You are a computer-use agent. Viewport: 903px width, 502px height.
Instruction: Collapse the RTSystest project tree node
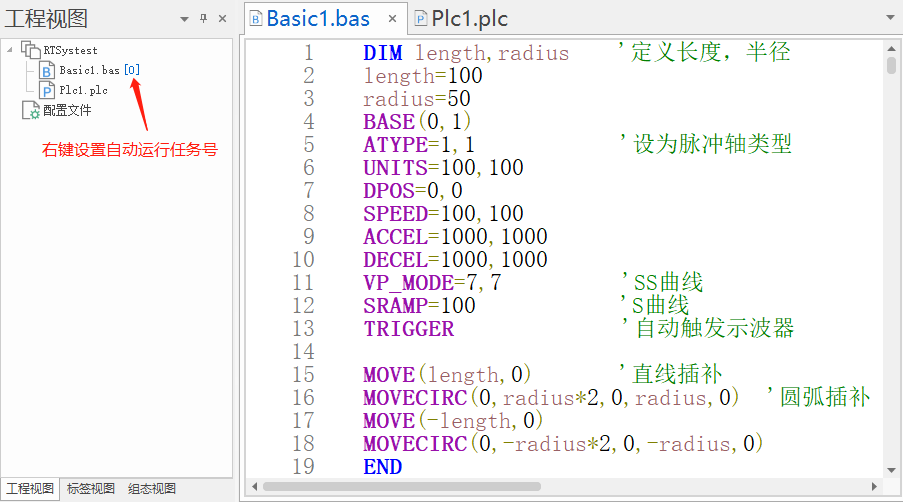pos(10,50)
